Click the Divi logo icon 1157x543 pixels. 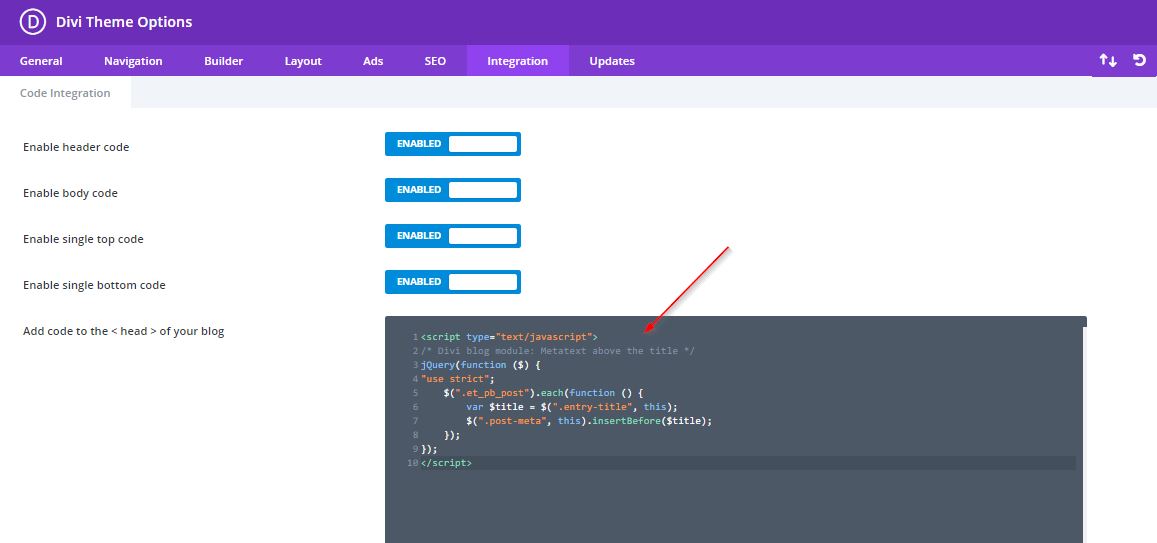[32, 22]
